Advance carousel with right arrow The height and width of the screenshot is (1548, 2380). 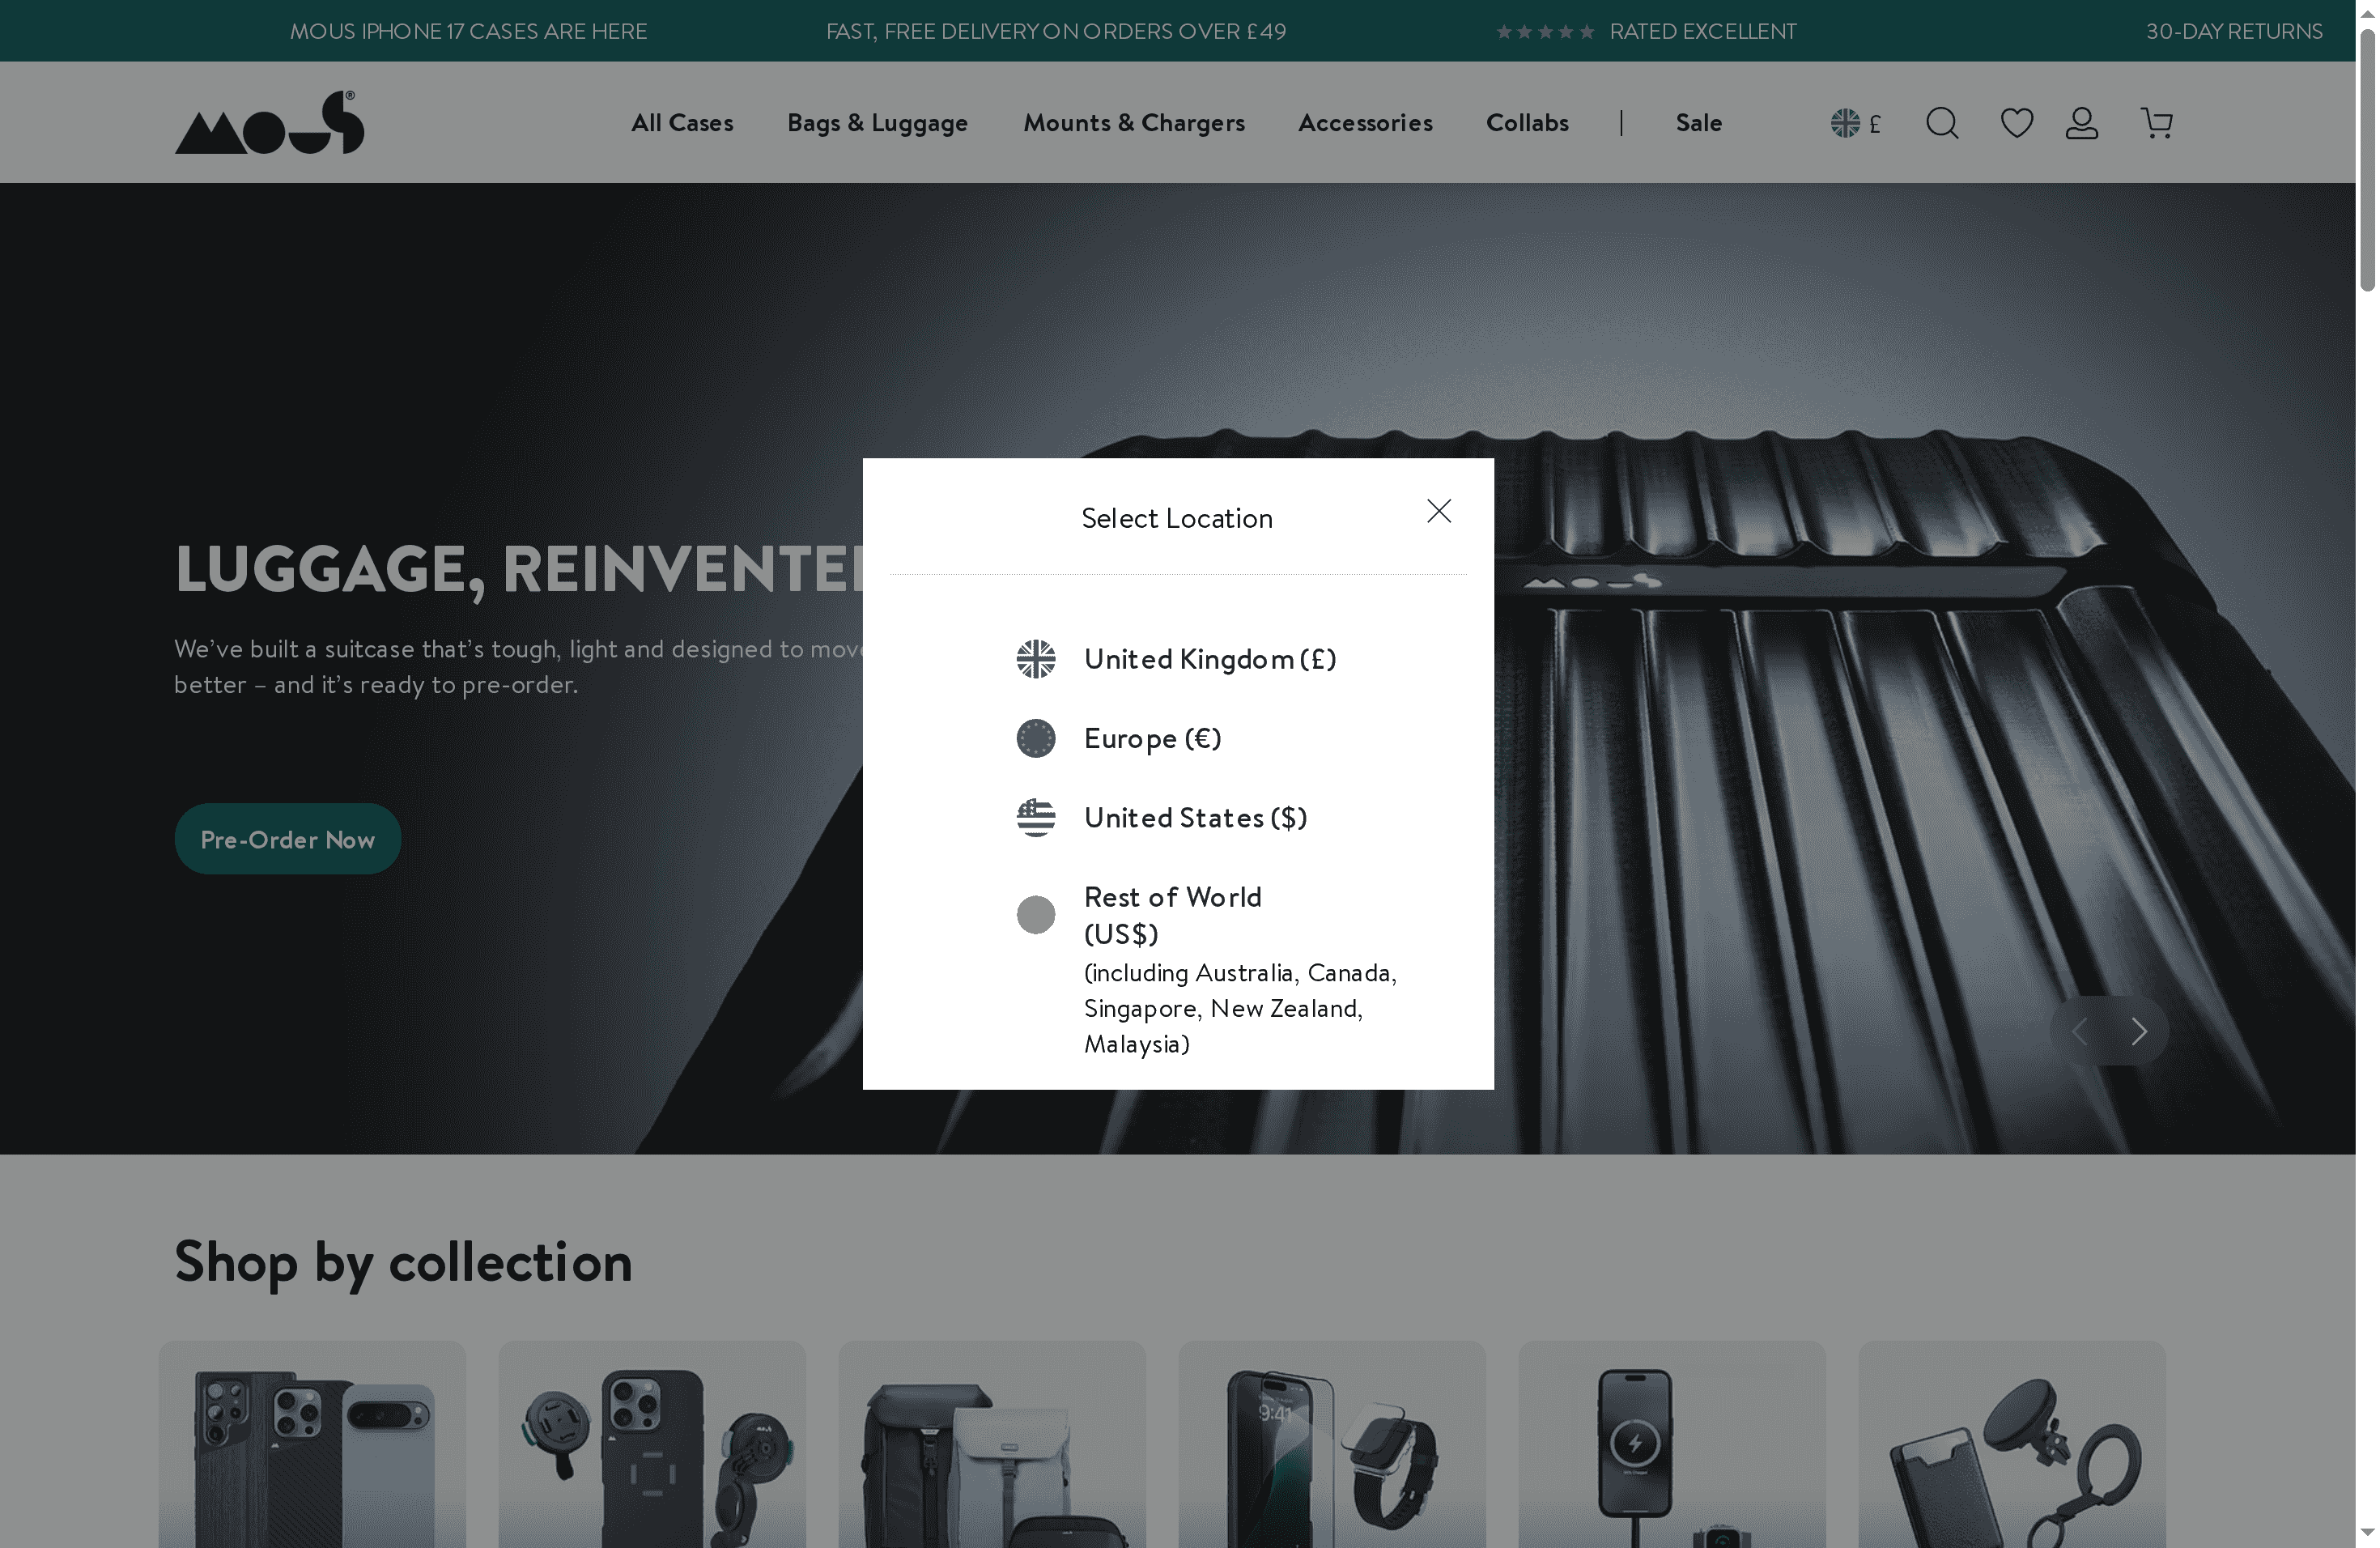tap(2139, 1030)
